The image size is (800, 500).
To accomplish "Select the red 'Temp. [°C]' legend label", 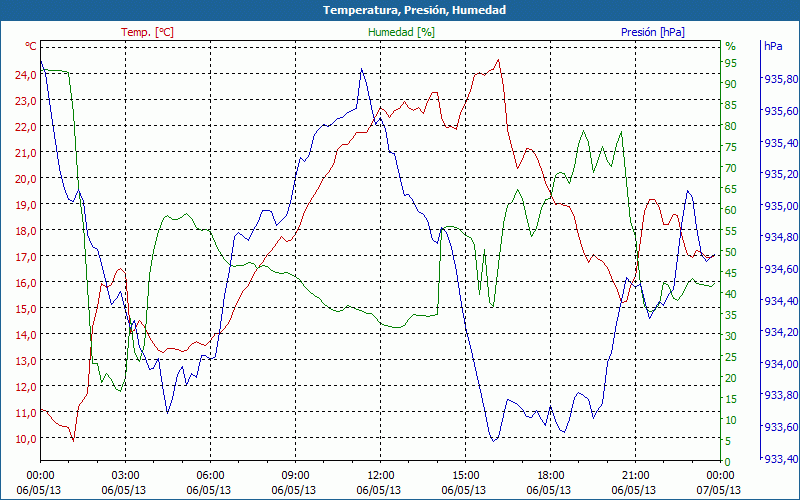I will pyautogui.click(x=147, y=32).
